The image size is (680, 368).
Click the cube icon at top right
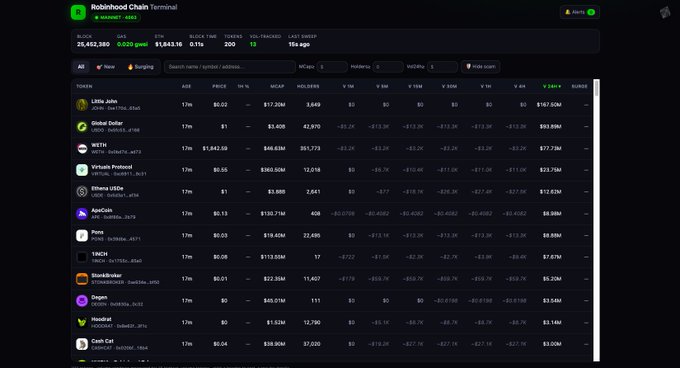point(665,12)
